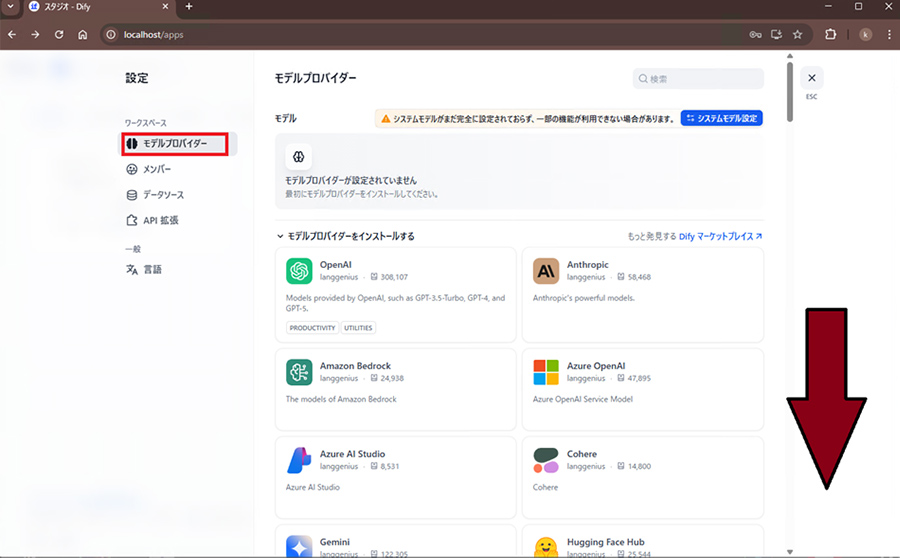Select the Amazon Bedrock logo icon
The height and width of the screenshot is (558, 900).
click(299, 372)
